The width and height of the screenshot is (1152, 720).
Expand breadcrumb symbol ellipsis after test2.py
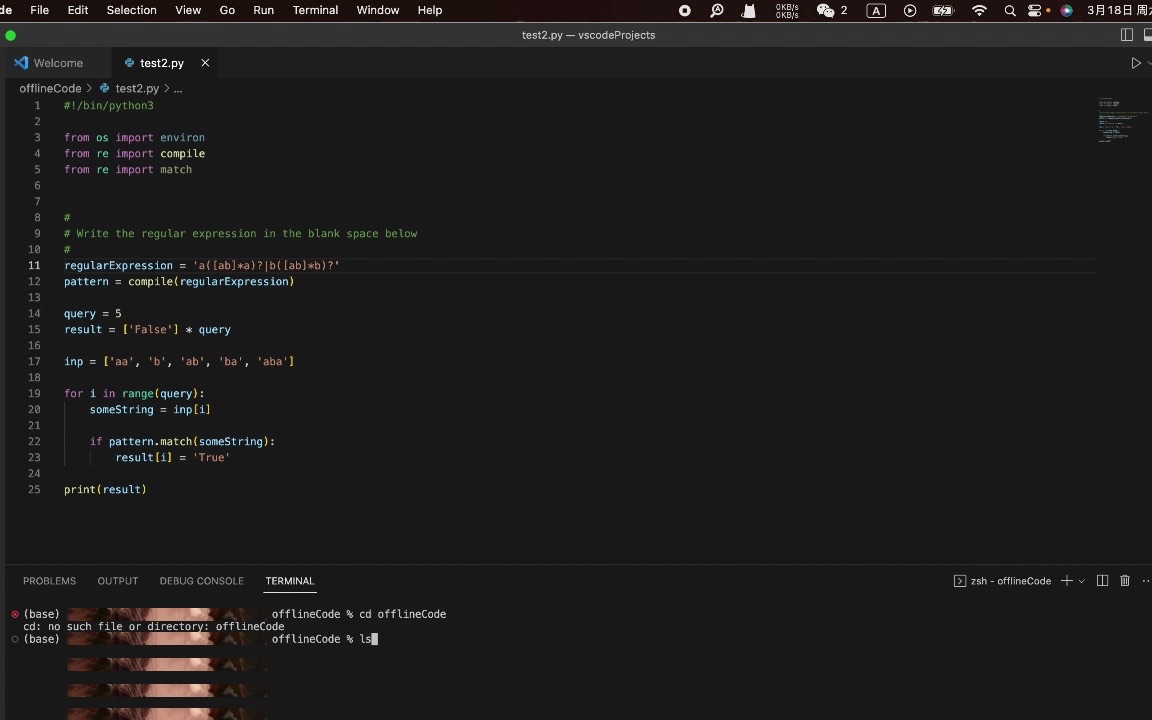(x=178, y=88)
